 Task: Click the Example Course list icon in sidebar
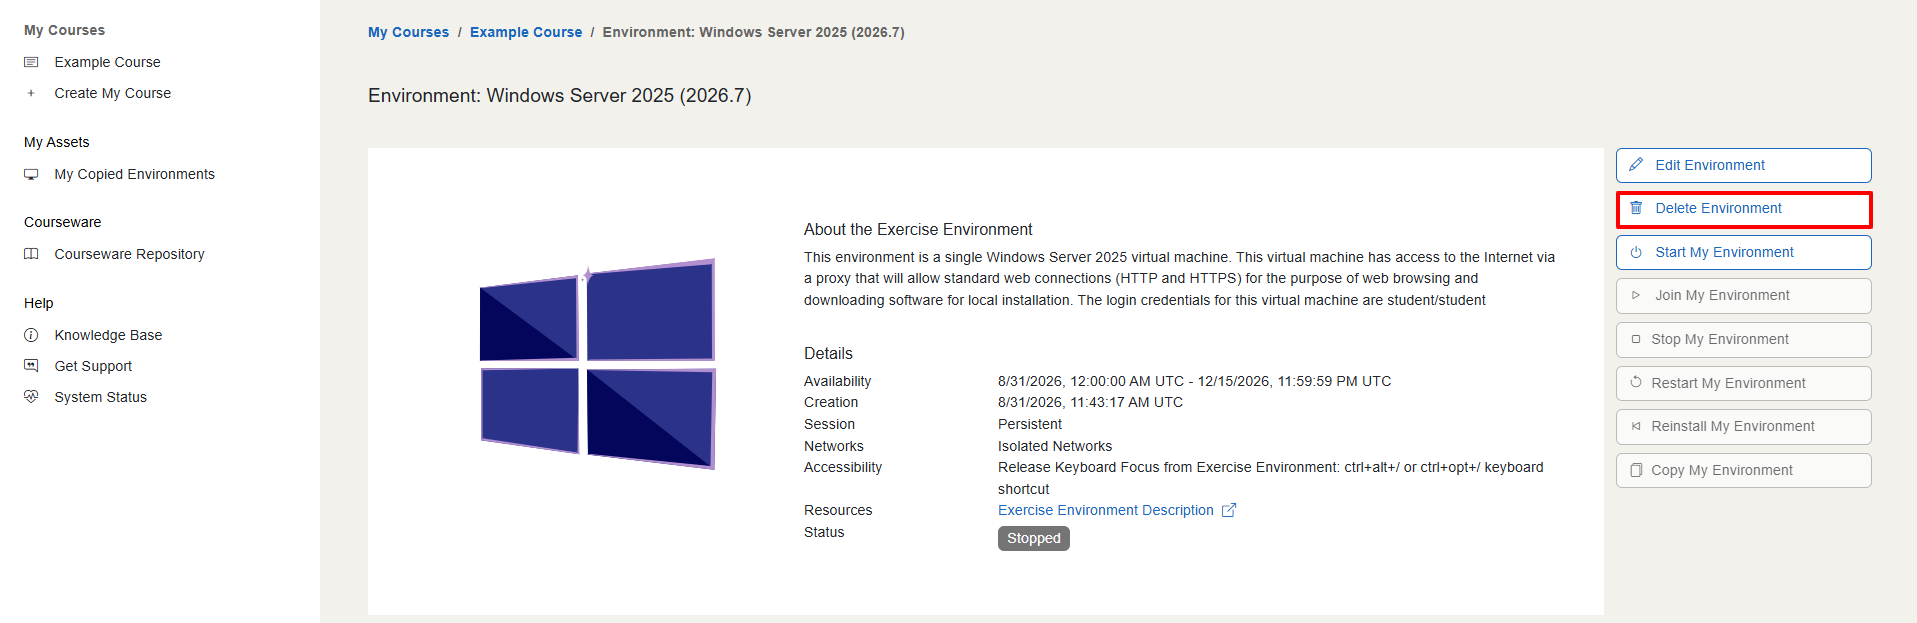(x=31, y=62)
